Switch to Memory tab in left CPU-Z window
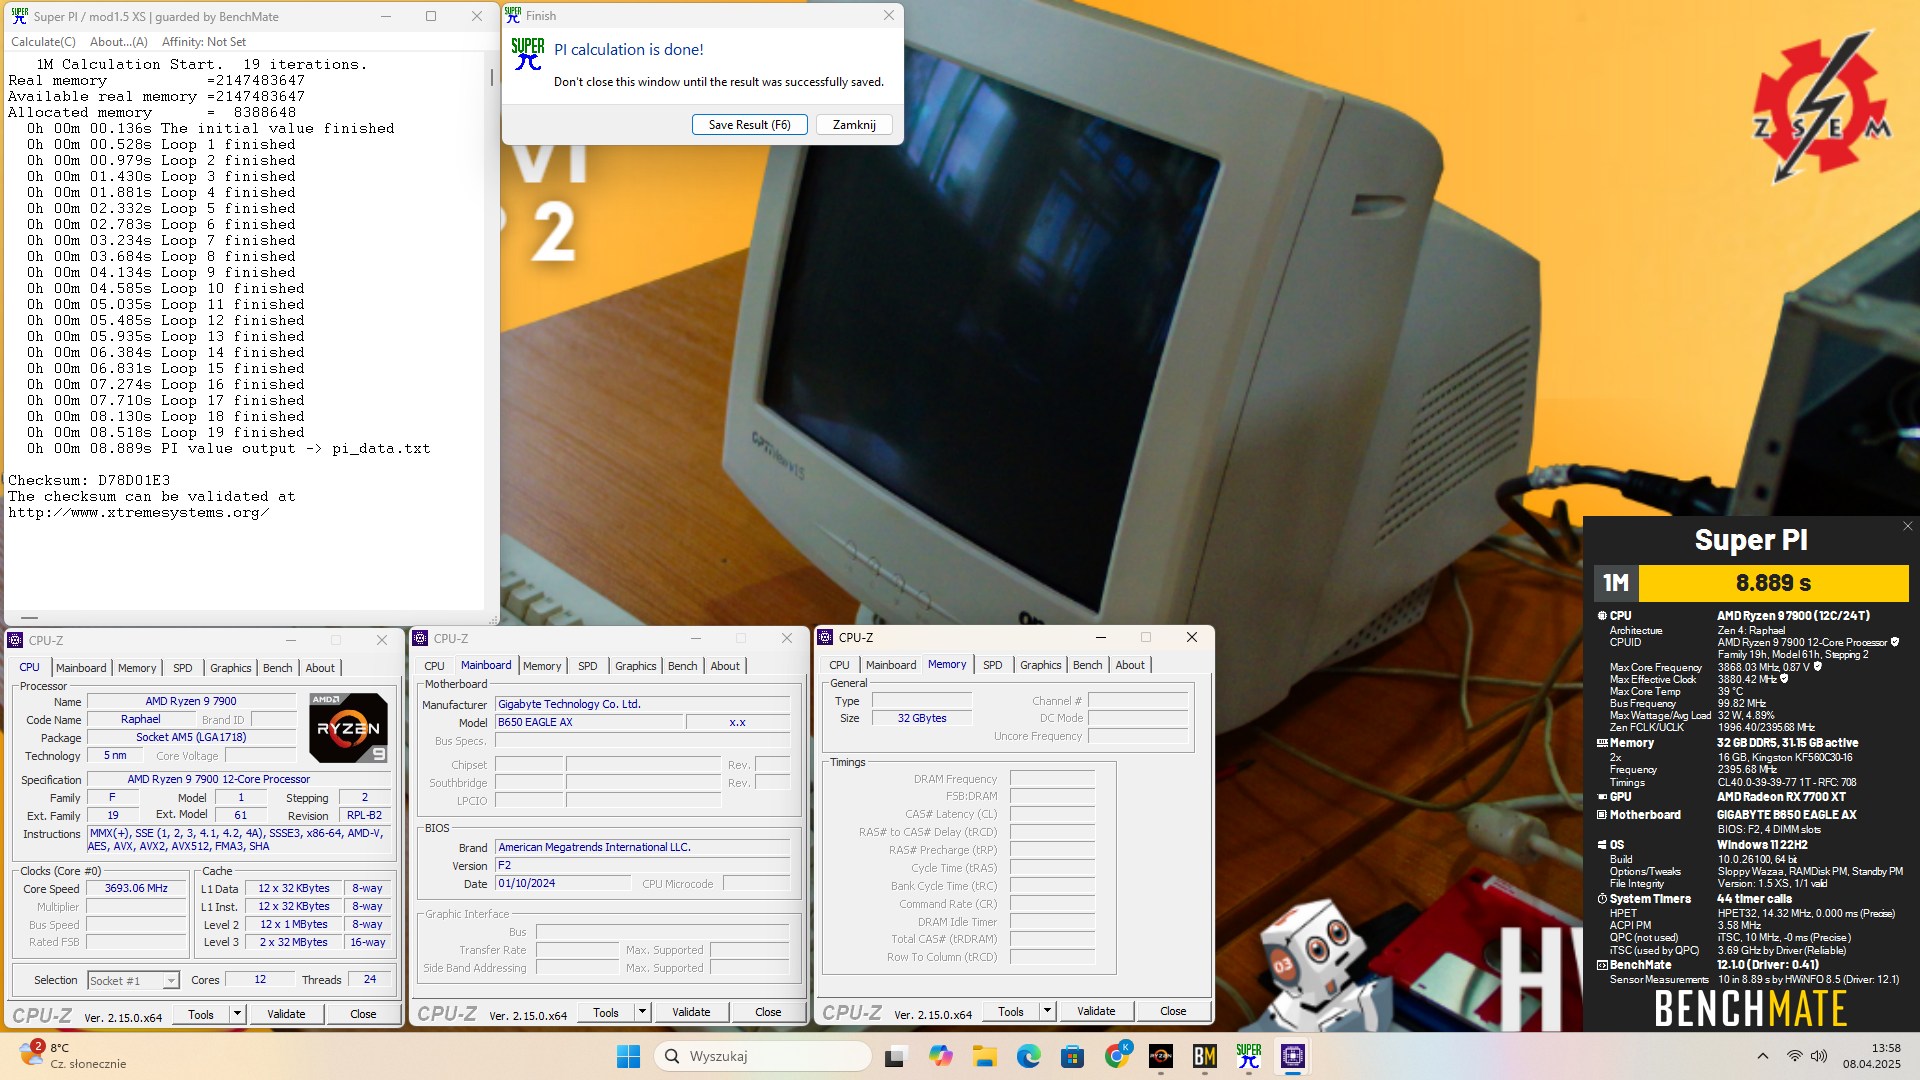Screen dimensions: 1920x1080 (137, 668)
